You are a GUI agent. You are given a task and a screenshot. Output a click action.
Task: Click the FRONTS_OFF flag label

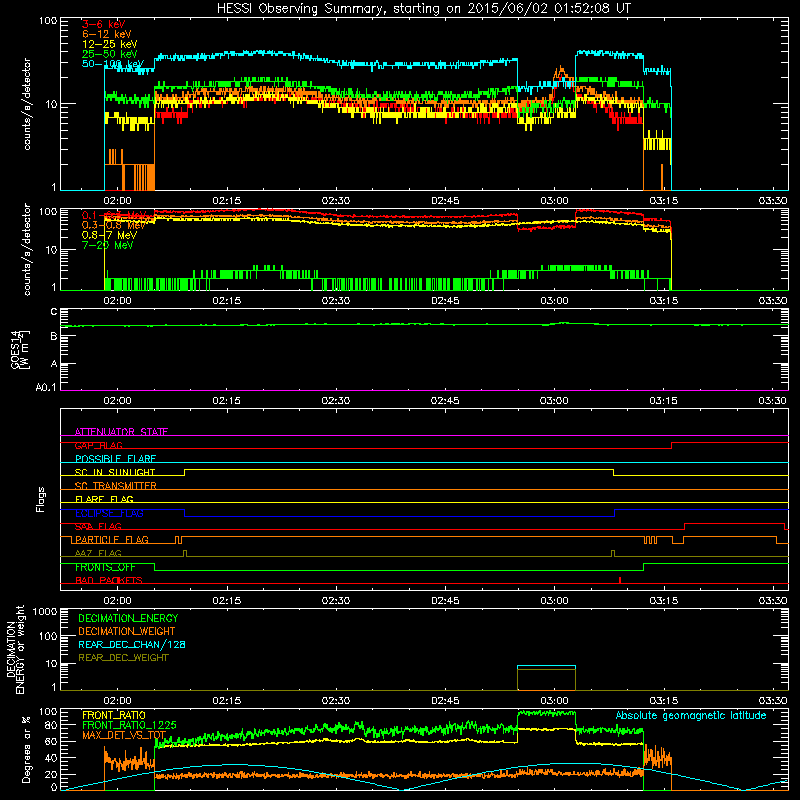(x=105, y=567)
